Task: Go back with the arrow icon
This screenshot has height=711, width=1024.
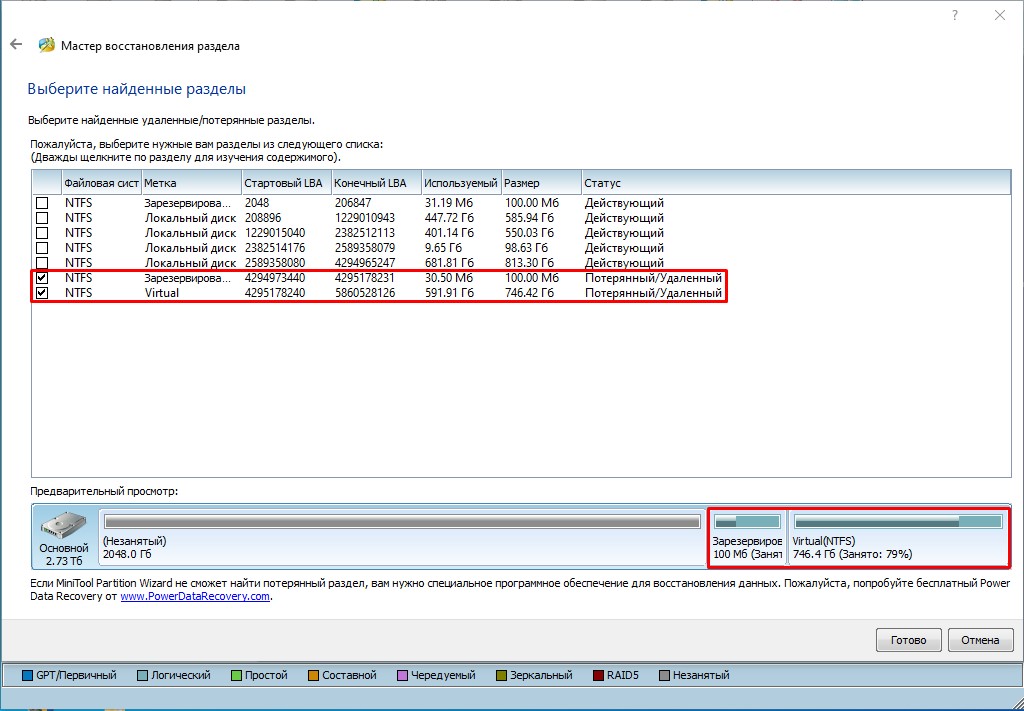Action: (16, 44)
